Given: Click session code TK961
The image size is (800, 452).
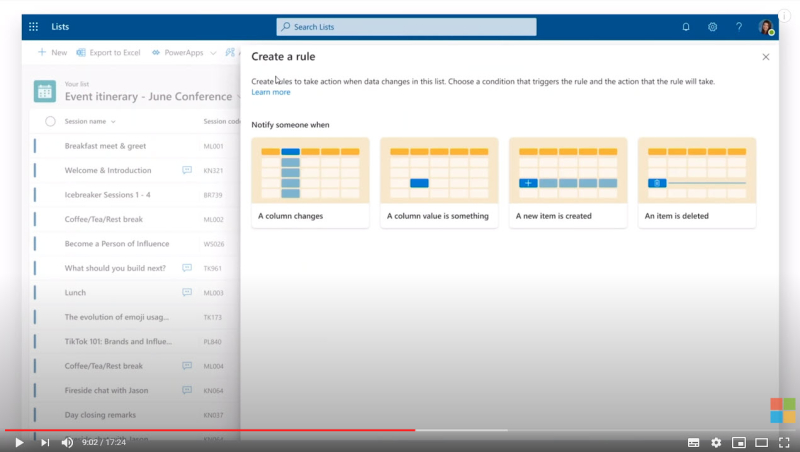Looking at the screenshot, I should click(212, 268).
